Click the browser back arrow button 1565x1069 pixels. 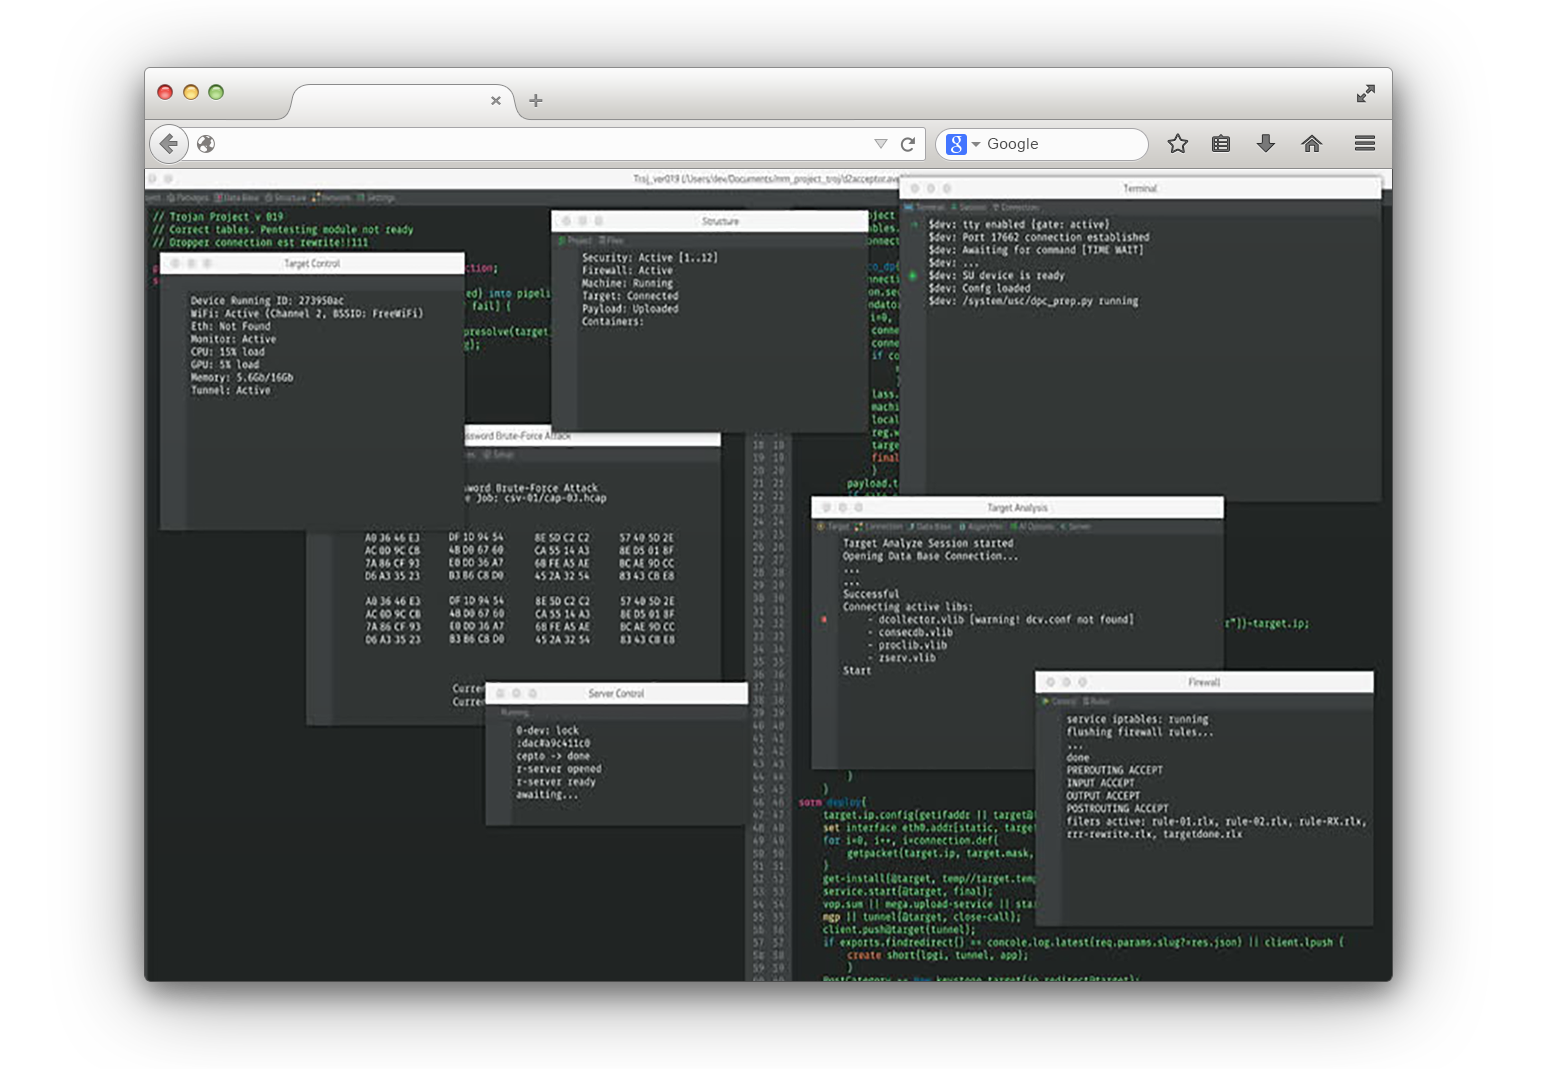click(169, 144)
